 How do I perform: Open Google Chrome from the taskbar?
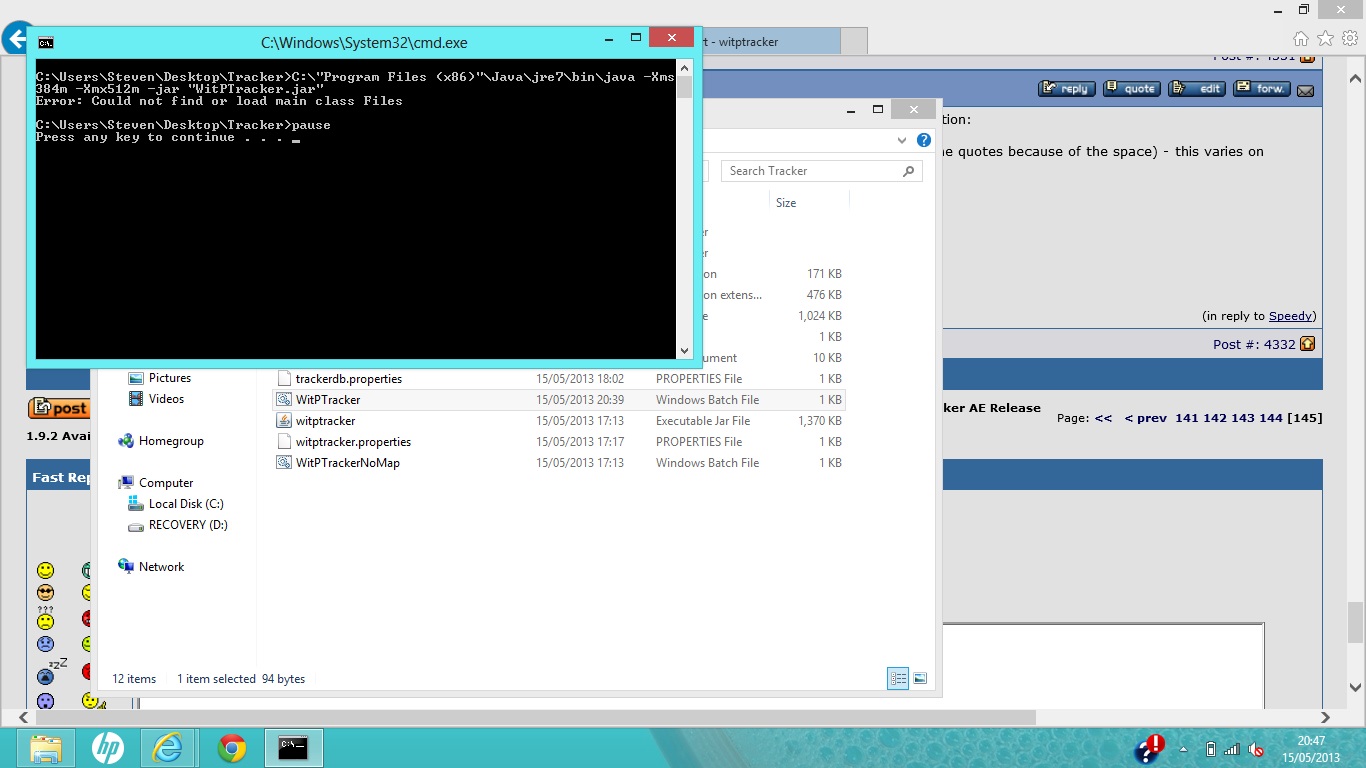coord(231,748)
